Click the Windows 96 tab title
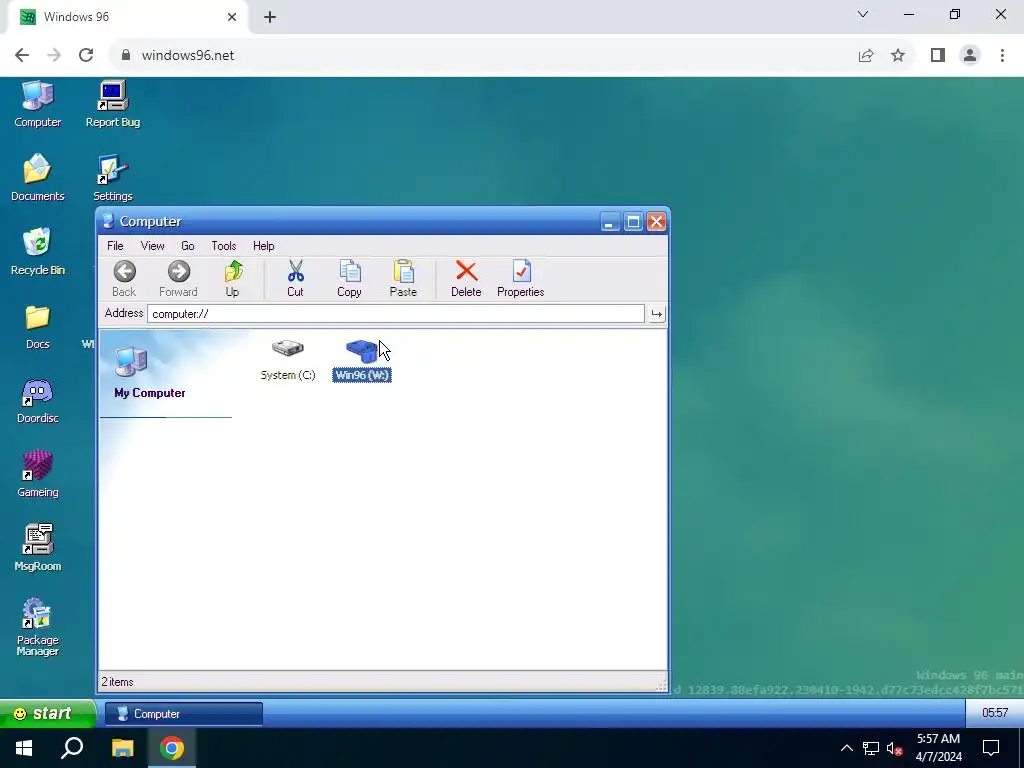 (x=76, y=17)
